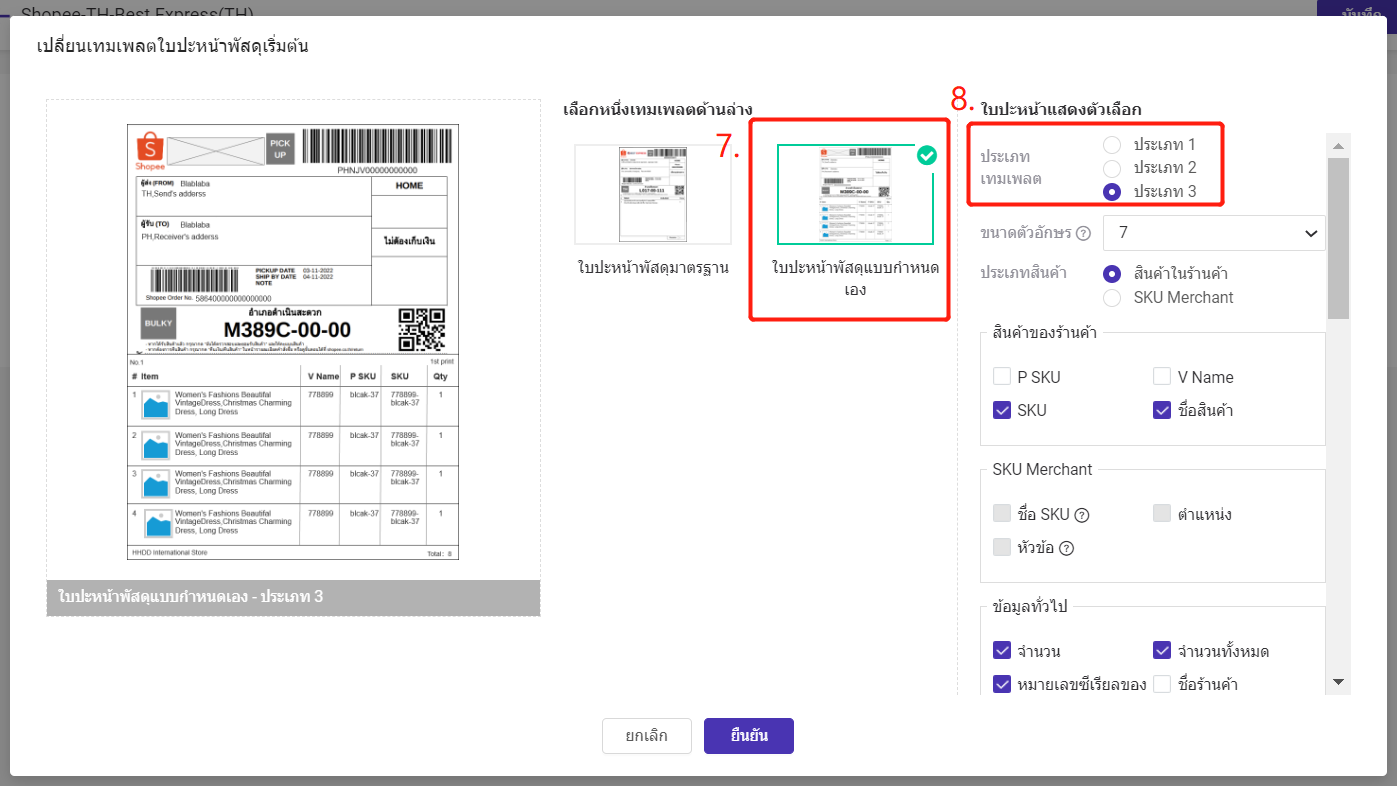Open the font size dropdown showing 7
This screenshot has height=786, width=1397.
(1213, 233)
